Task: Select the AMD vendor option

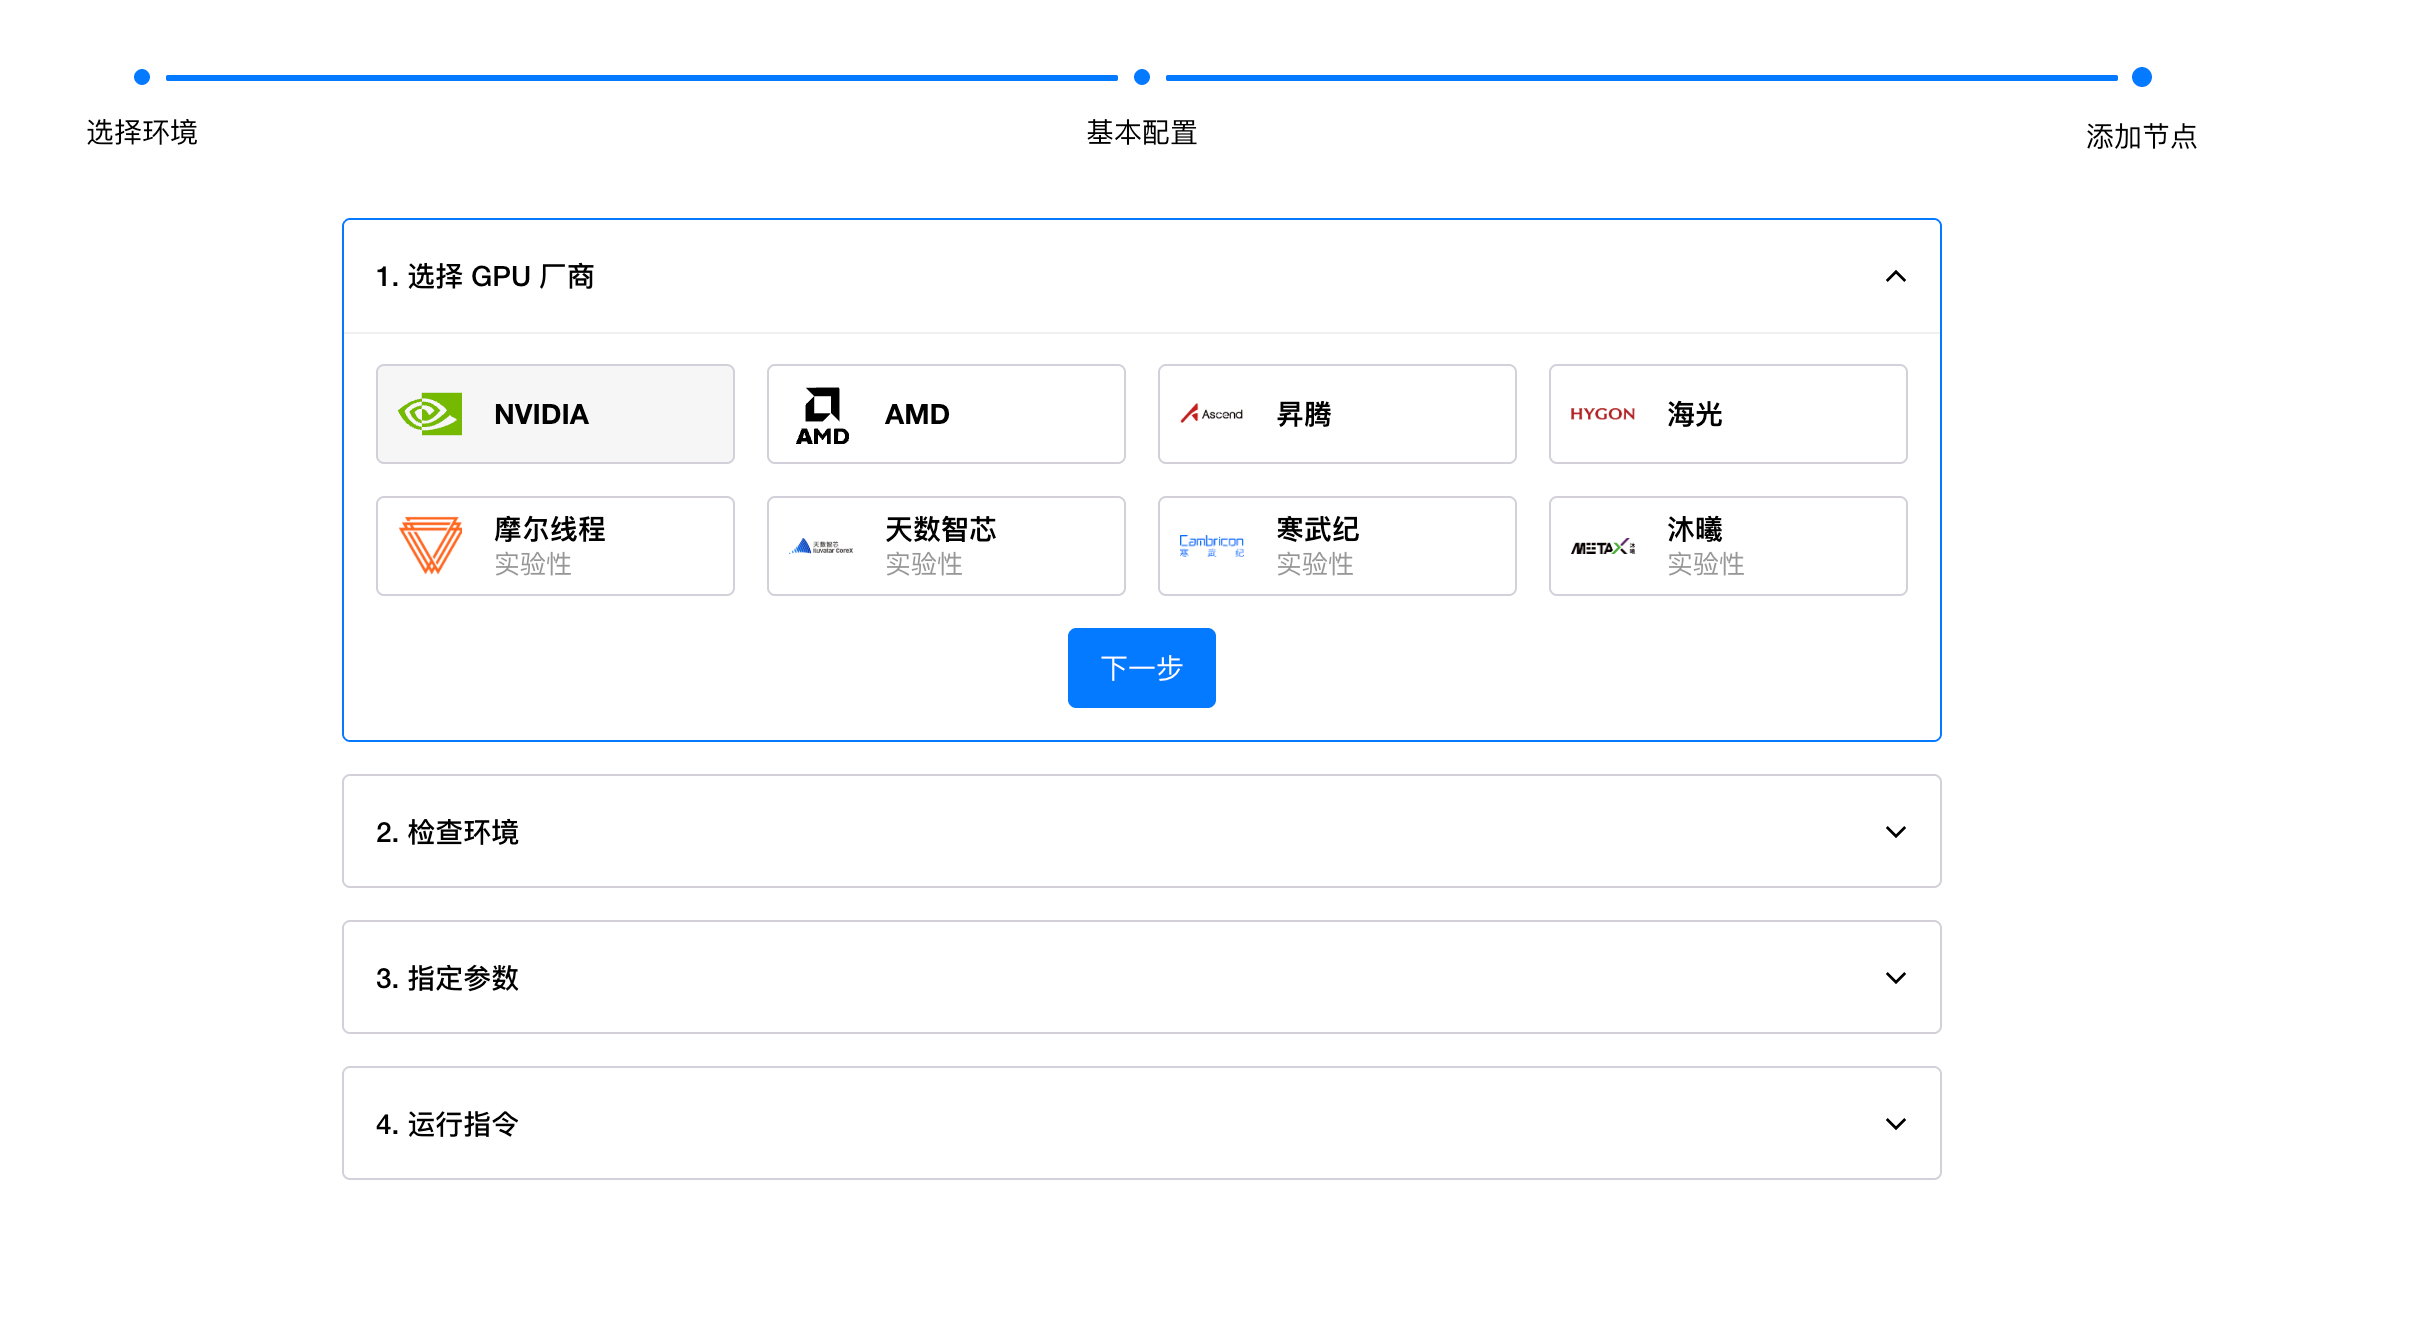Action: tap(945, 414)
